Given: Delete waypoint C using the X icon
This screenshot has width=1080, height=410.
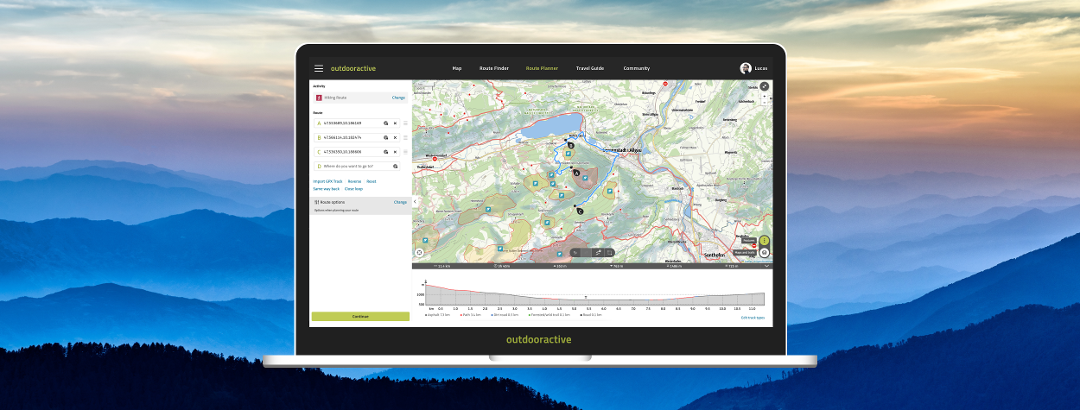Looking at the screenshot, I should pyautogui.click(x=395, y=152).
